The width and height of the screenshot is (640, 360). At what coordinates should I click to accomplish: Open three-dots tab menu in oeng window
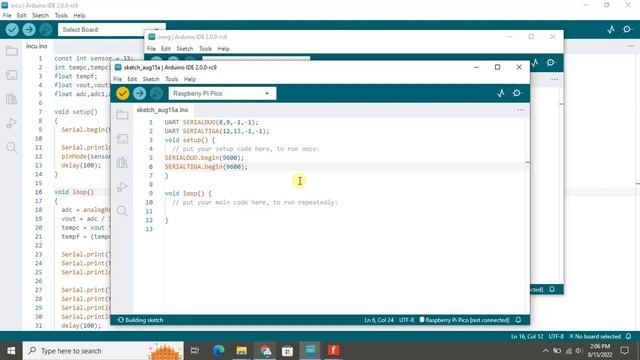point(554,79)
